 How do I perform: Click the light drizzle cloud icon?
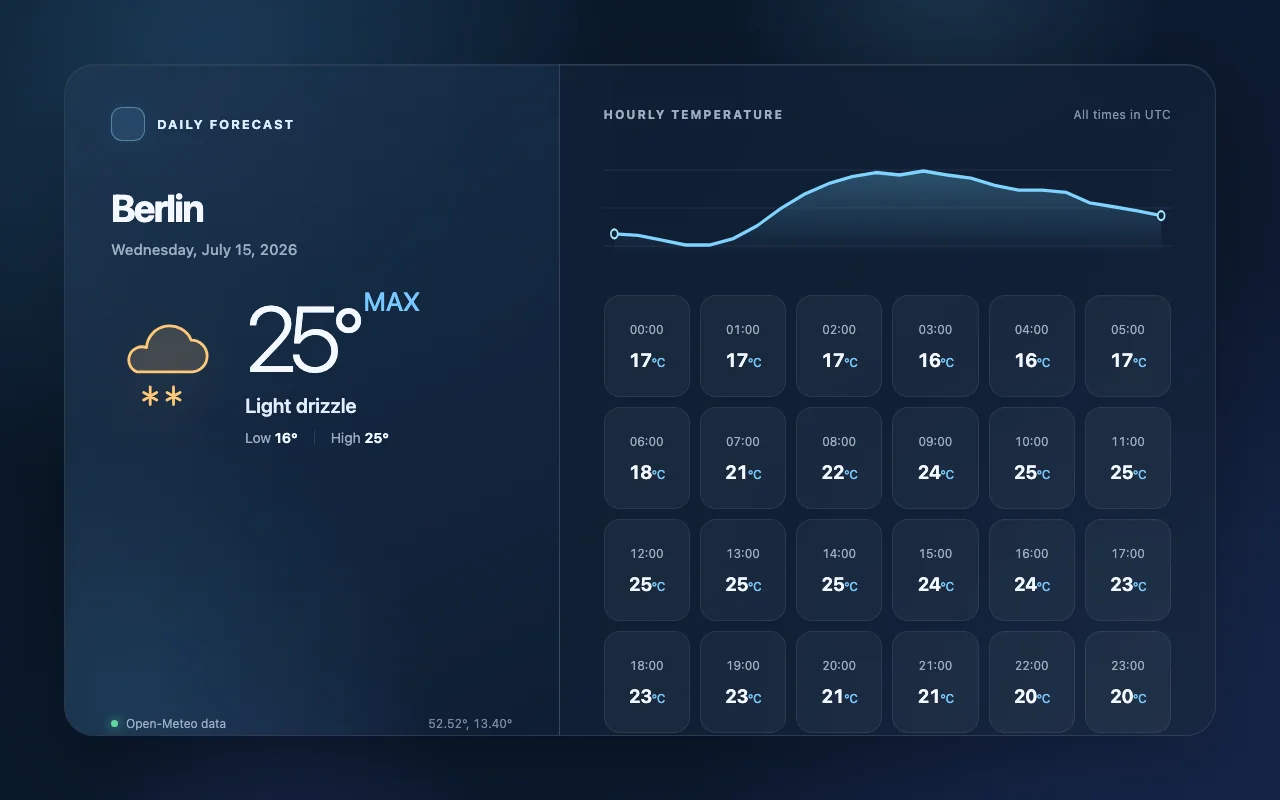point(167,365)
